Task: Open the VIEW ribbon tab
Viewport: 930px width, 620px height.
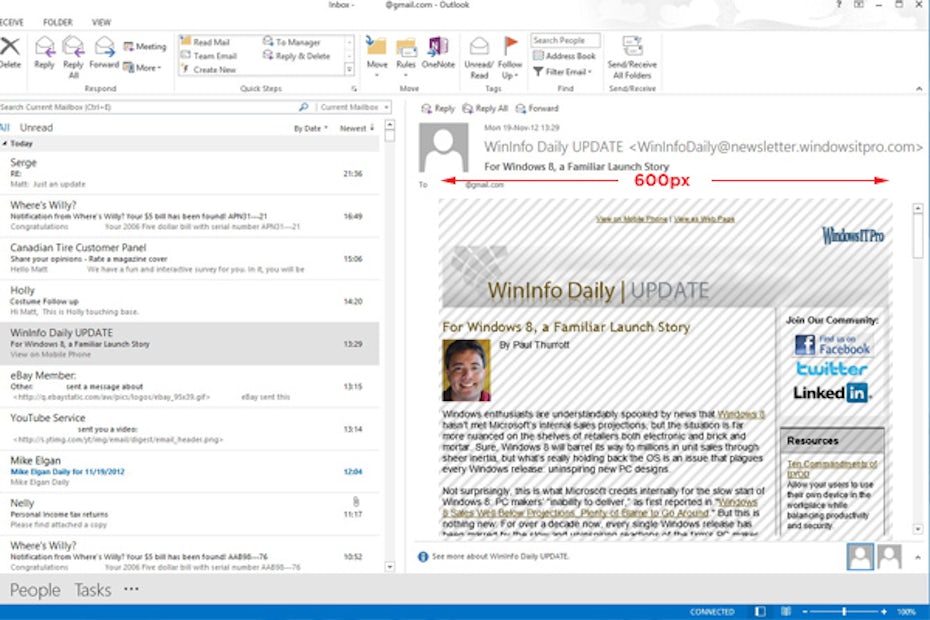Action: [101, 21]
